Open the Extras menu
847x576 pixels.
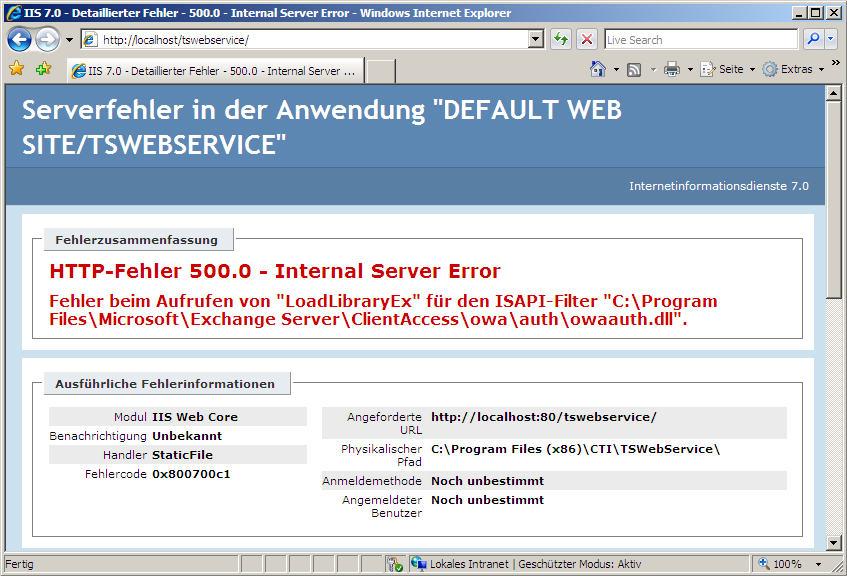tap(795, 69)
